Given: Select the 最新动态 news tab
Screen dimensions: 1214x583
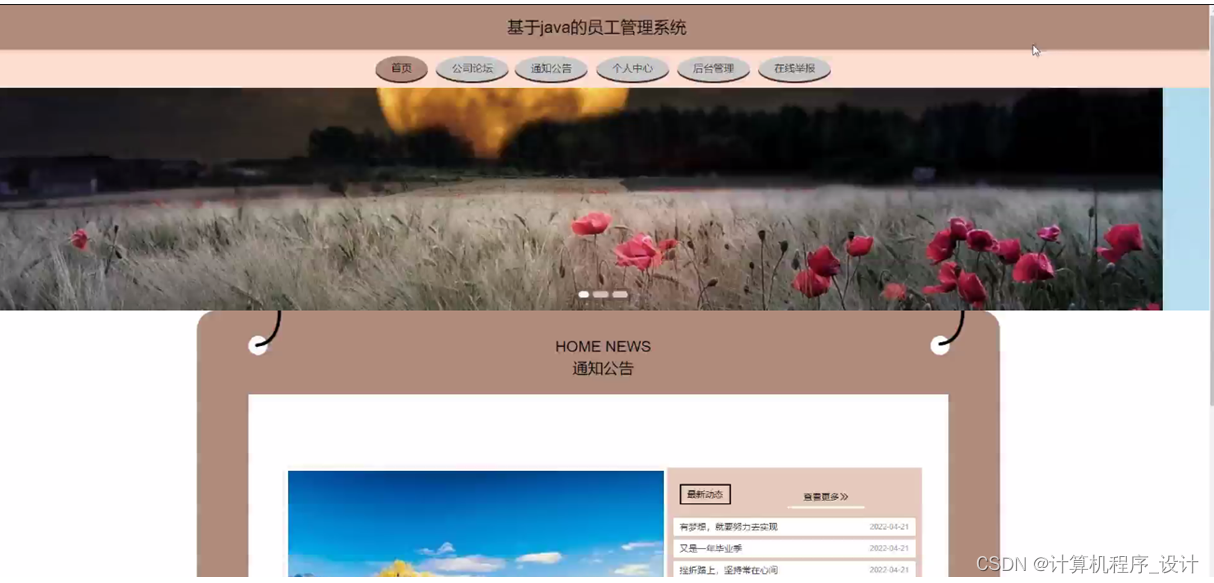Looking at the screenshot, I should coord(703,494).
